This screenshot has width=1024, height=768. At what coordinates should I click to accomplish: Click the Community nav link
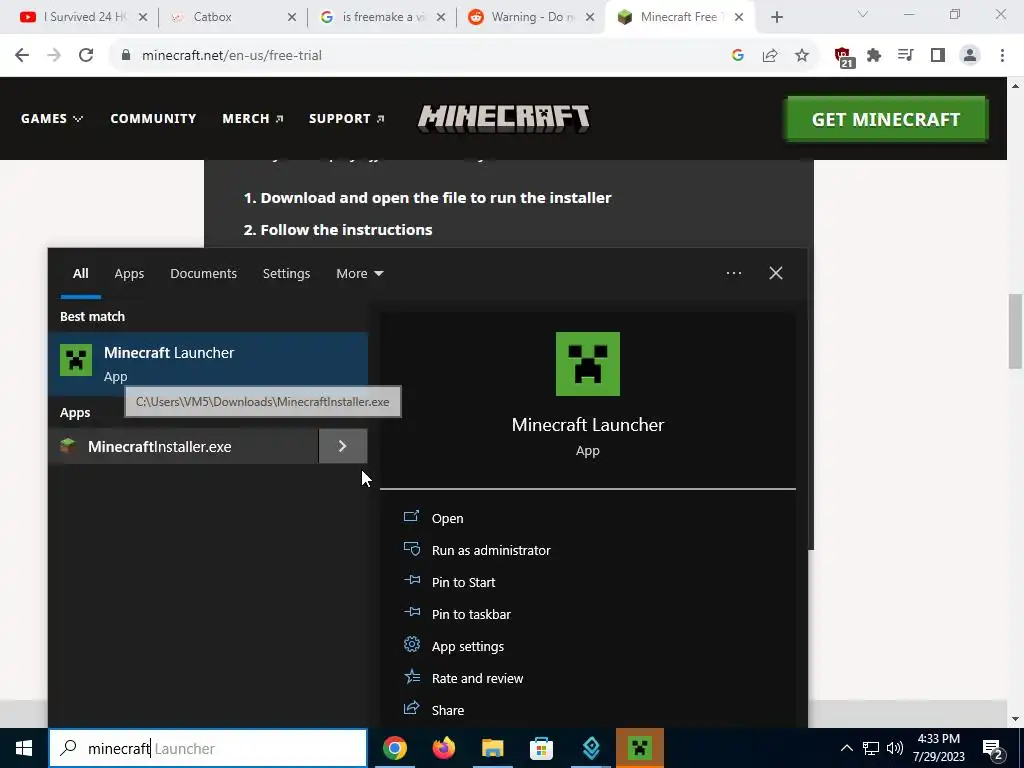[x=153, y=118]
